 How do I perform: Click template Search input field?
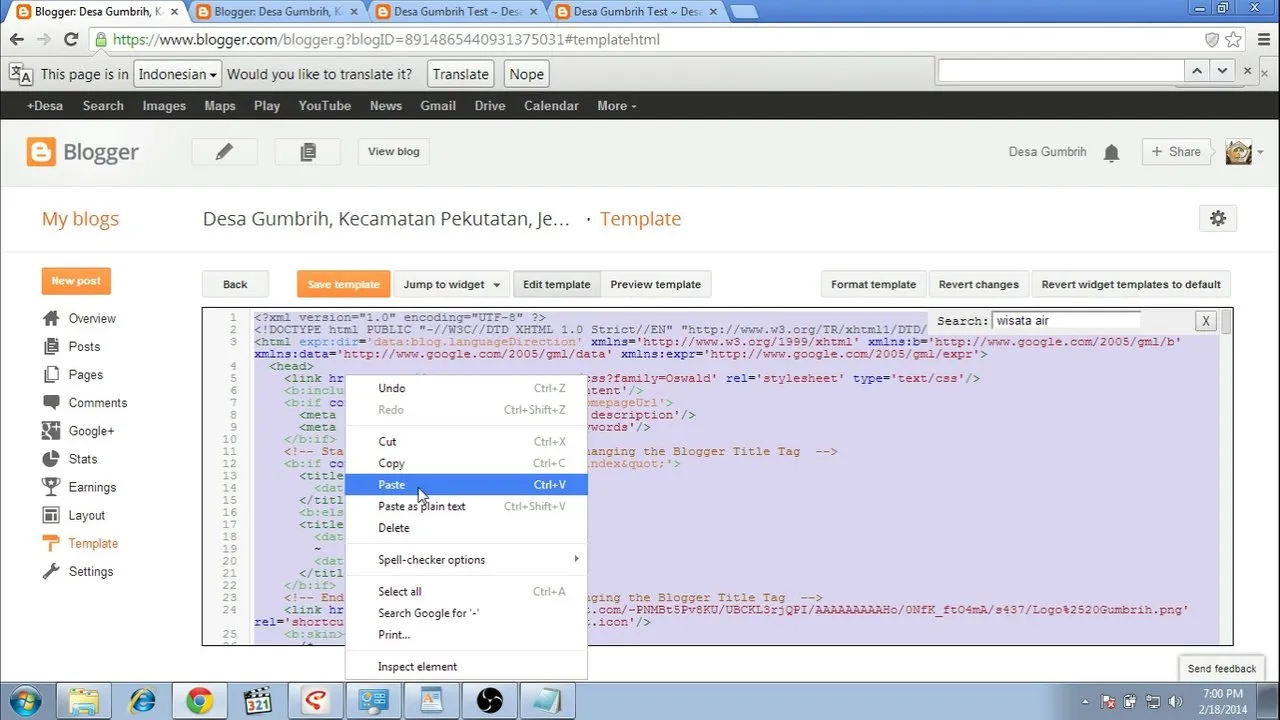tap(1066, 321)
